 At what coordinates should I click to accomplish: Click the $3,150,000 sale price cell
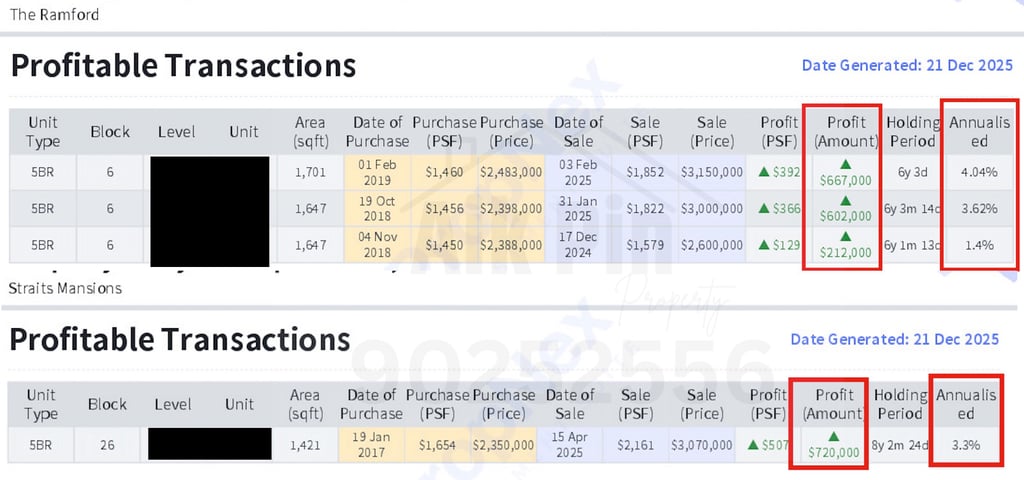click(713, 172)
